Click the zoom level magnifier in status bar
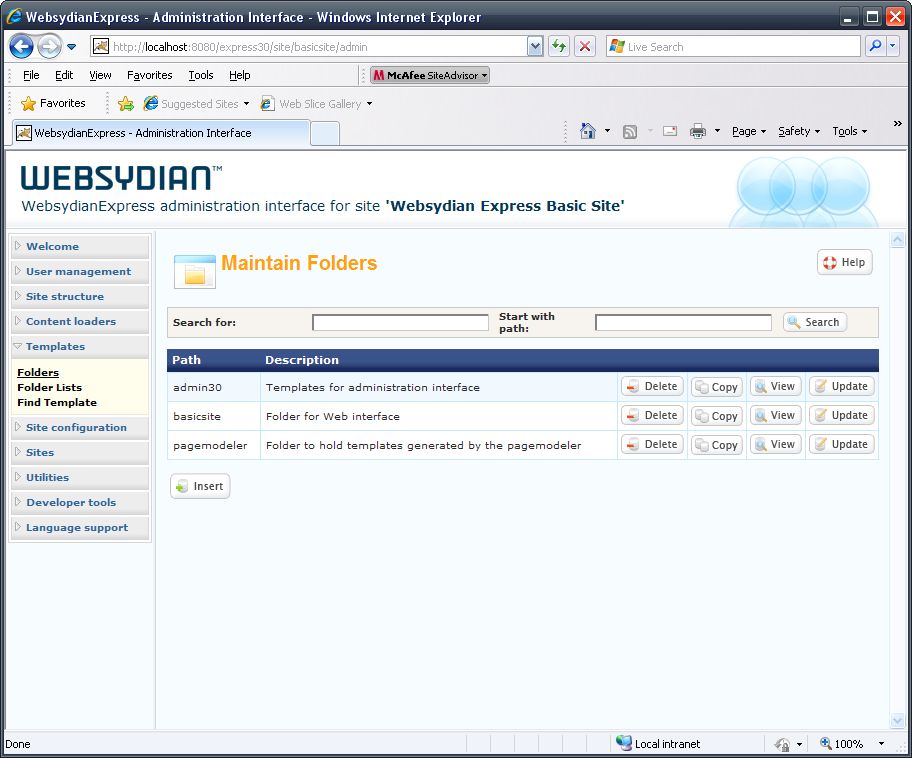Viewport: 912px width, 758px height. point(825,743)
